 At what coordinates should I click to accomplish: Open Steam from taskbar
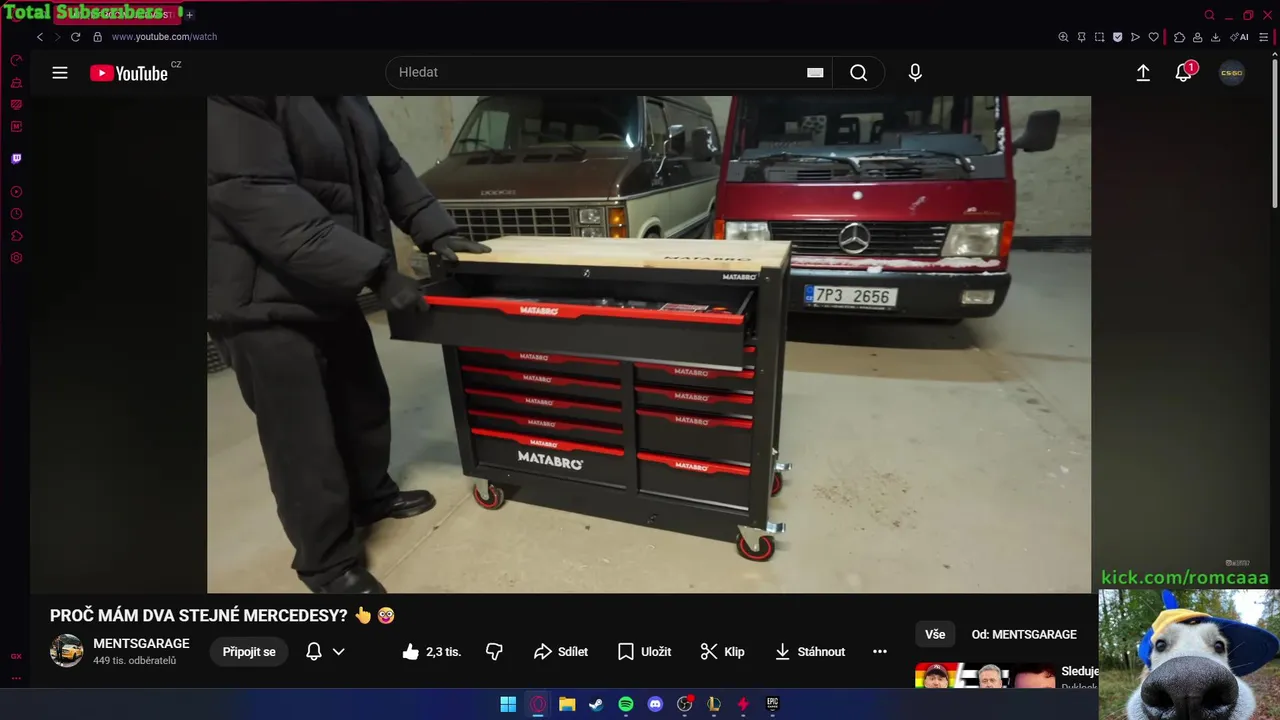[x=596, y=704]
